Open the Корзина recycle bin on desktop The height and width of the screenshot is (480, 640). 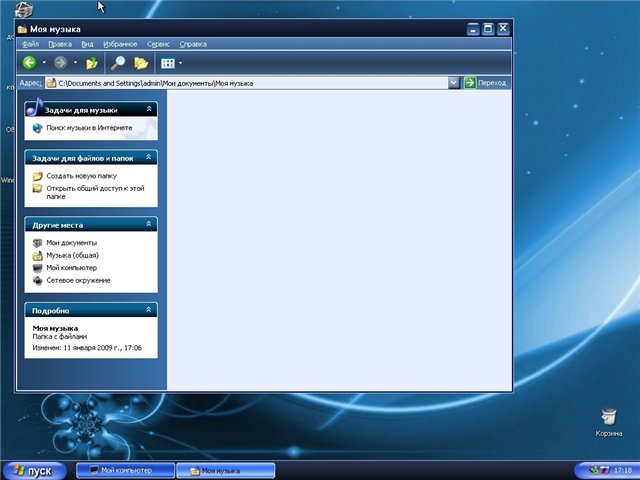tap(609, 422)
